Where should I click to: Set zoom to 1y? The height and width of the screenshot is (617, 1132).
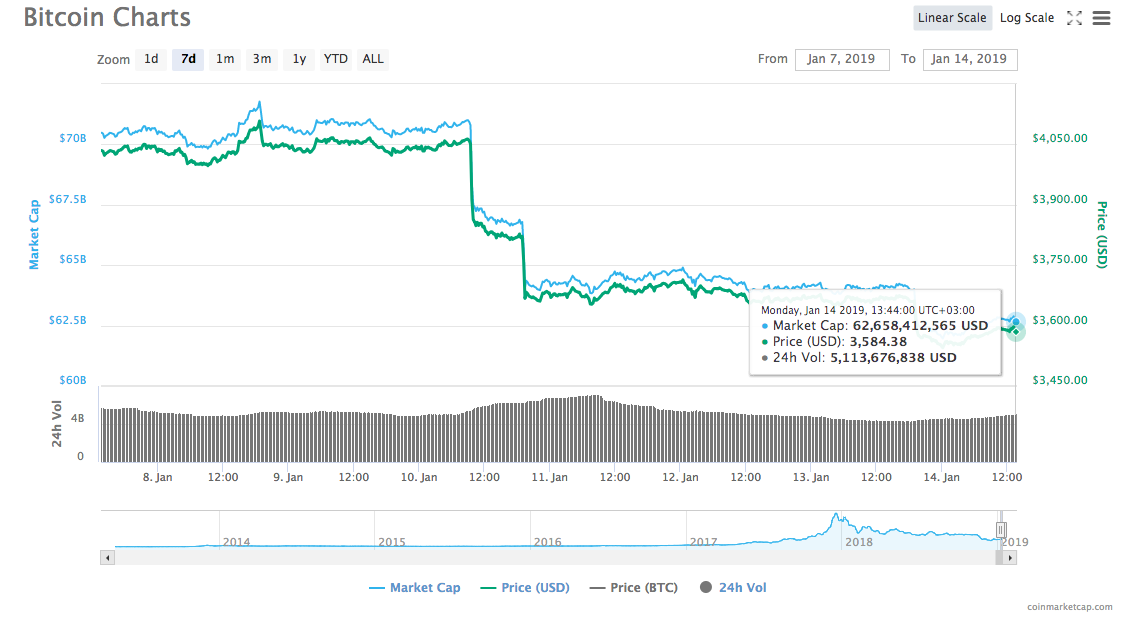(299, 59)
